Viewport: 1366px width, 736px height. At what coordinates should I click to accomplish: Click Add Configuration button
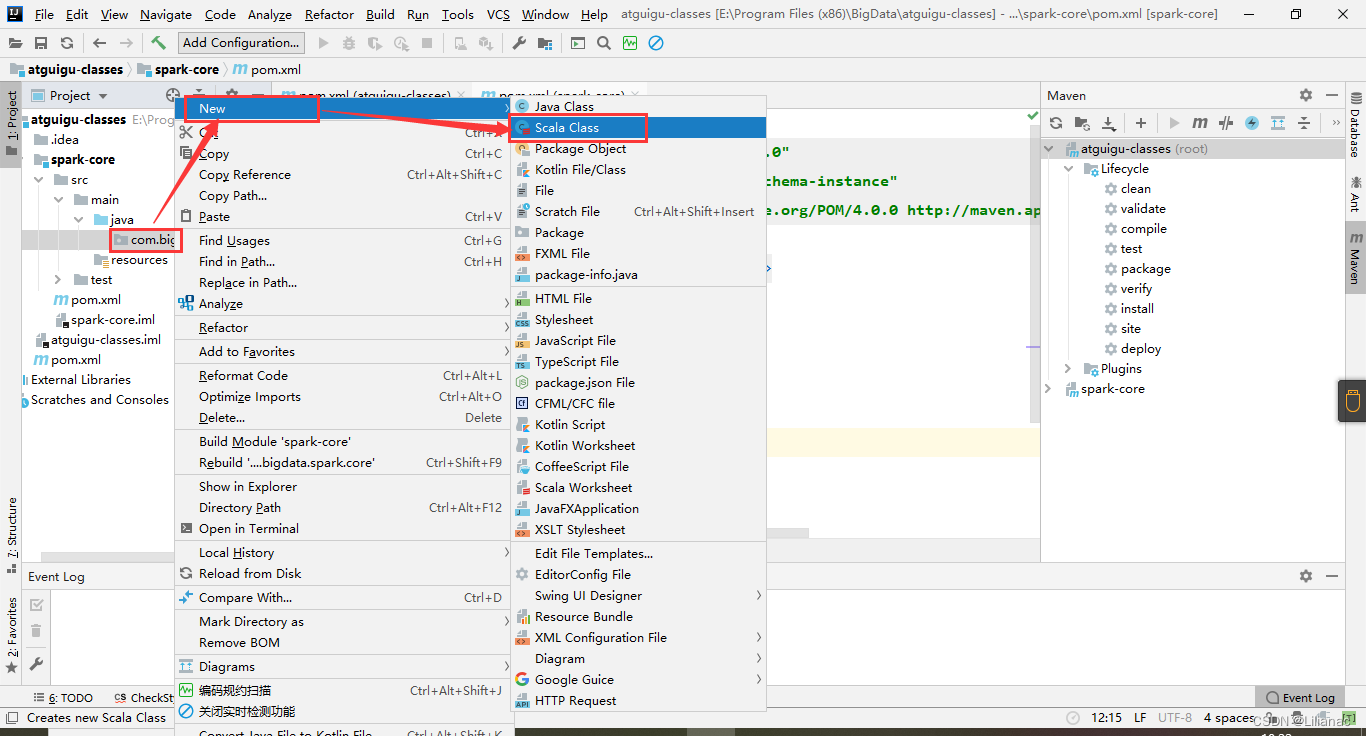point(241,43)
